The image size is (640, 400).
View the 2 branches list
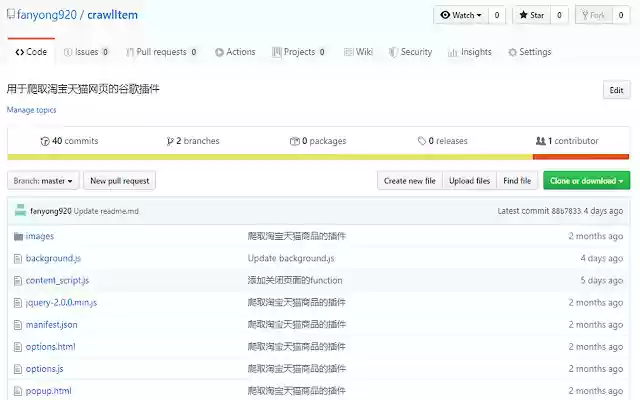(193, 141)
